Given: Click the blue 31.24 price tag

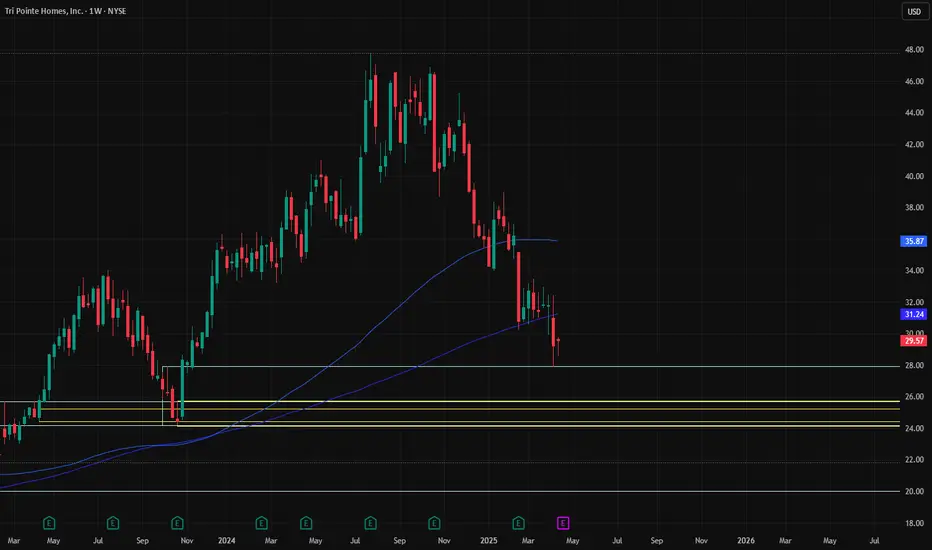Looking at the screenshot, I should pos(914,314).
